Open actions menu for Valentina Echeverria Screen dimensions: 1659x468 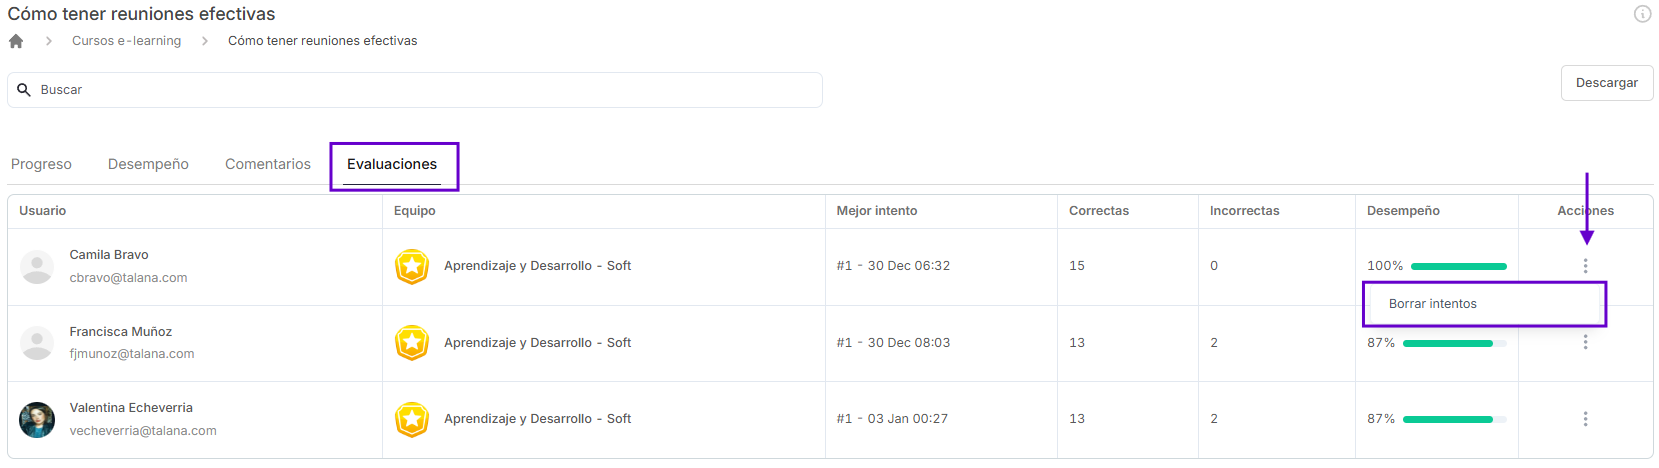tap(1585, 419)
